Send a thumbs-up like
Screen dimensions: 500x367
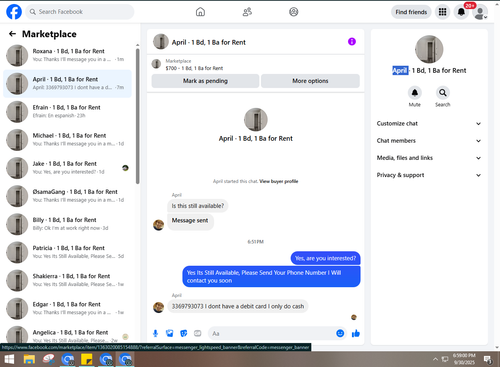(x=356, y=333)
